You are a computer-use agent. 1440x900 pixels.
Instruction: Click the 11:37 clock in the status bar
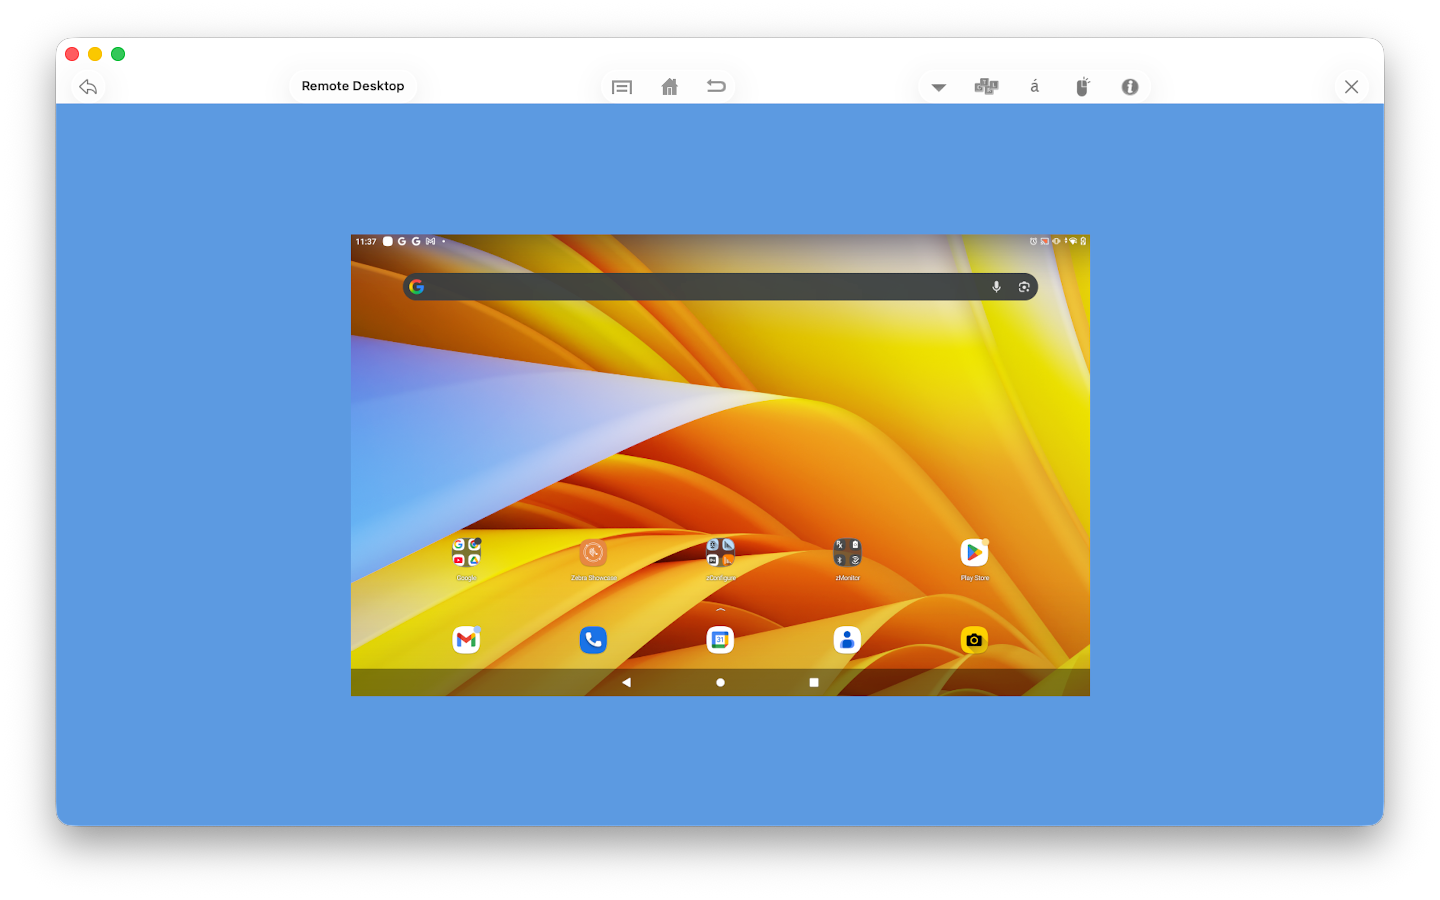pyautogui.click(x=366, y=241)
